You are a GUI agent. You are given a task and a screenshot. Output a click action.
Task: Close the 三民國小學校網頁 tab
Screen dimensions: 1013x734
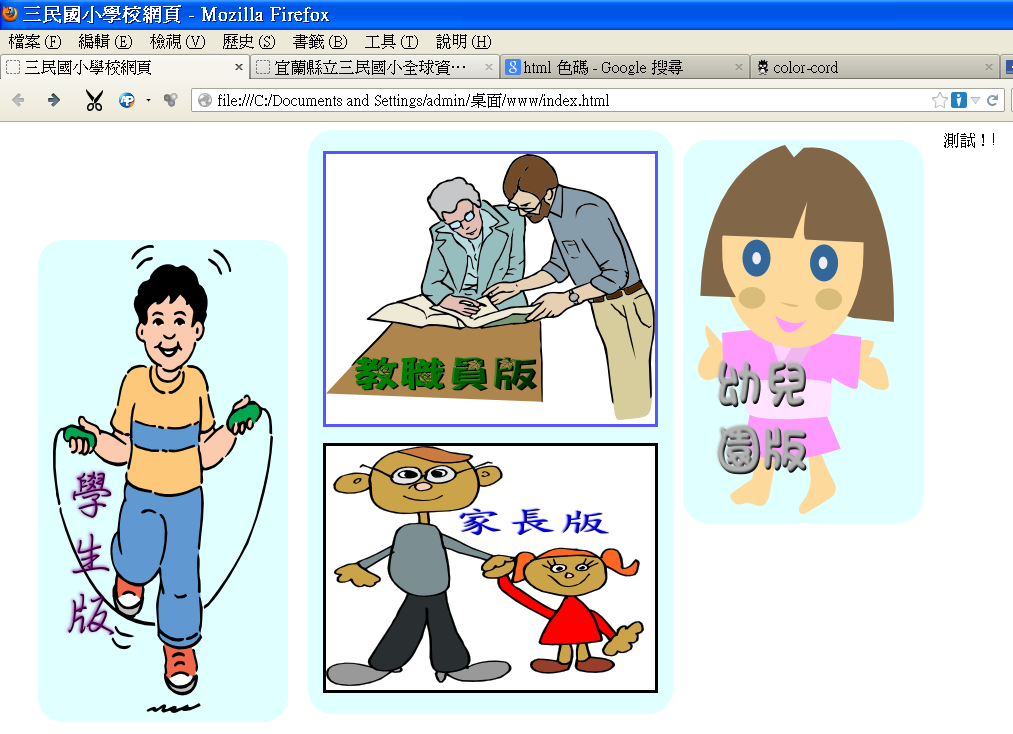(239, 67)
